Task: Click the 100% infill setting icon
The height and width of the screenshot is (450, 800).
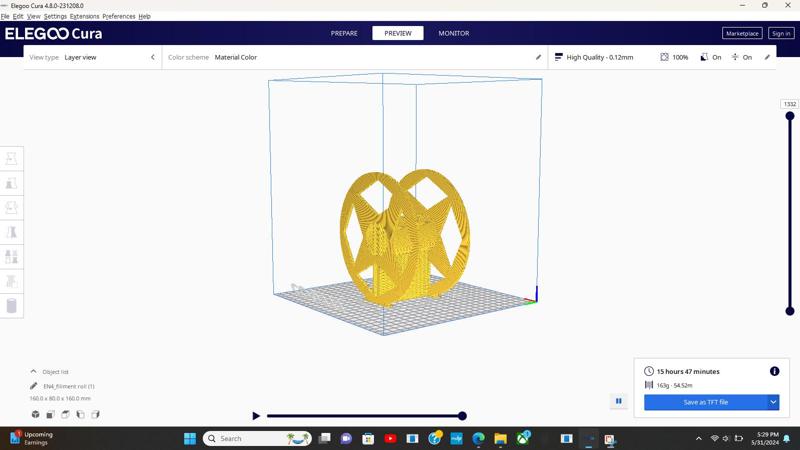Action: pos(664,57)
